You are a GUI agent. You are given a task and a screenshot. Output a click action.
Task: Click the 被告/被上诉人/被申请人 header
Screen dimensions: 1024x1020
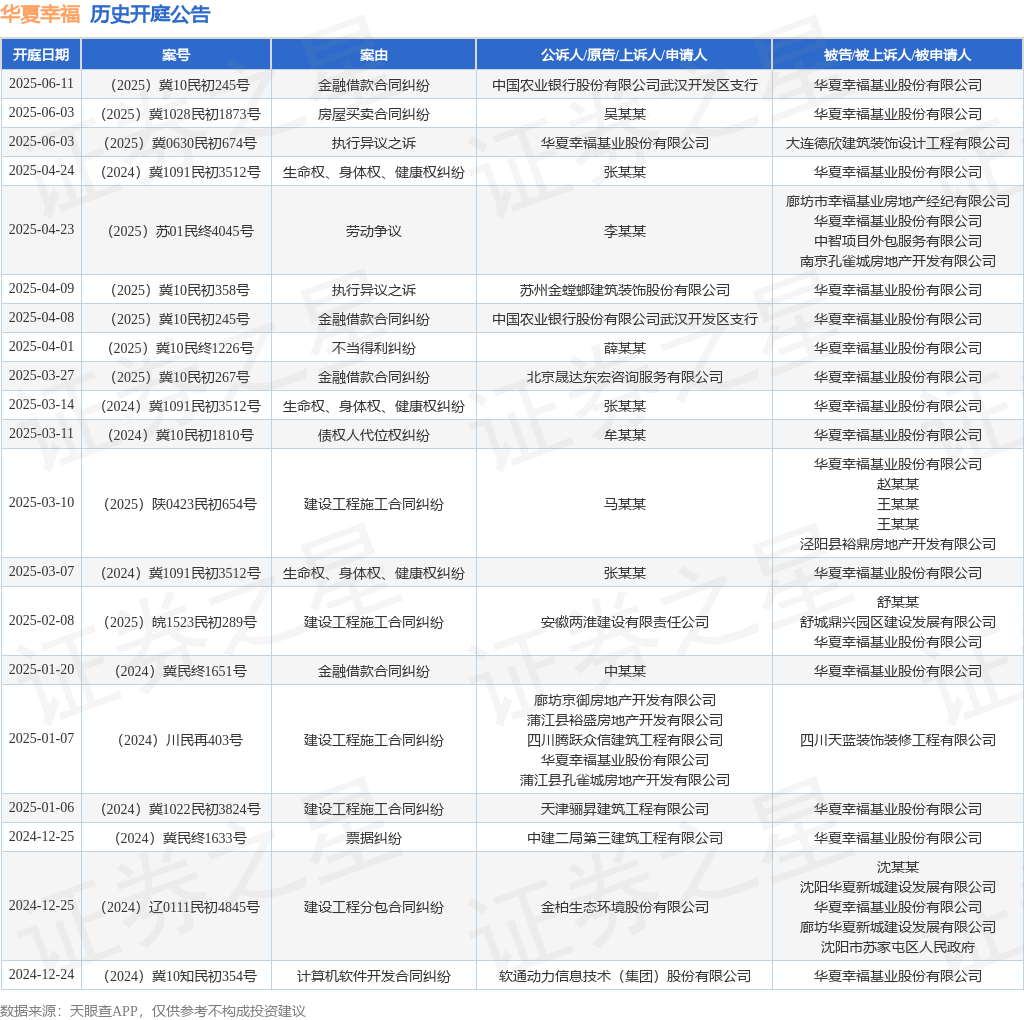897,55
